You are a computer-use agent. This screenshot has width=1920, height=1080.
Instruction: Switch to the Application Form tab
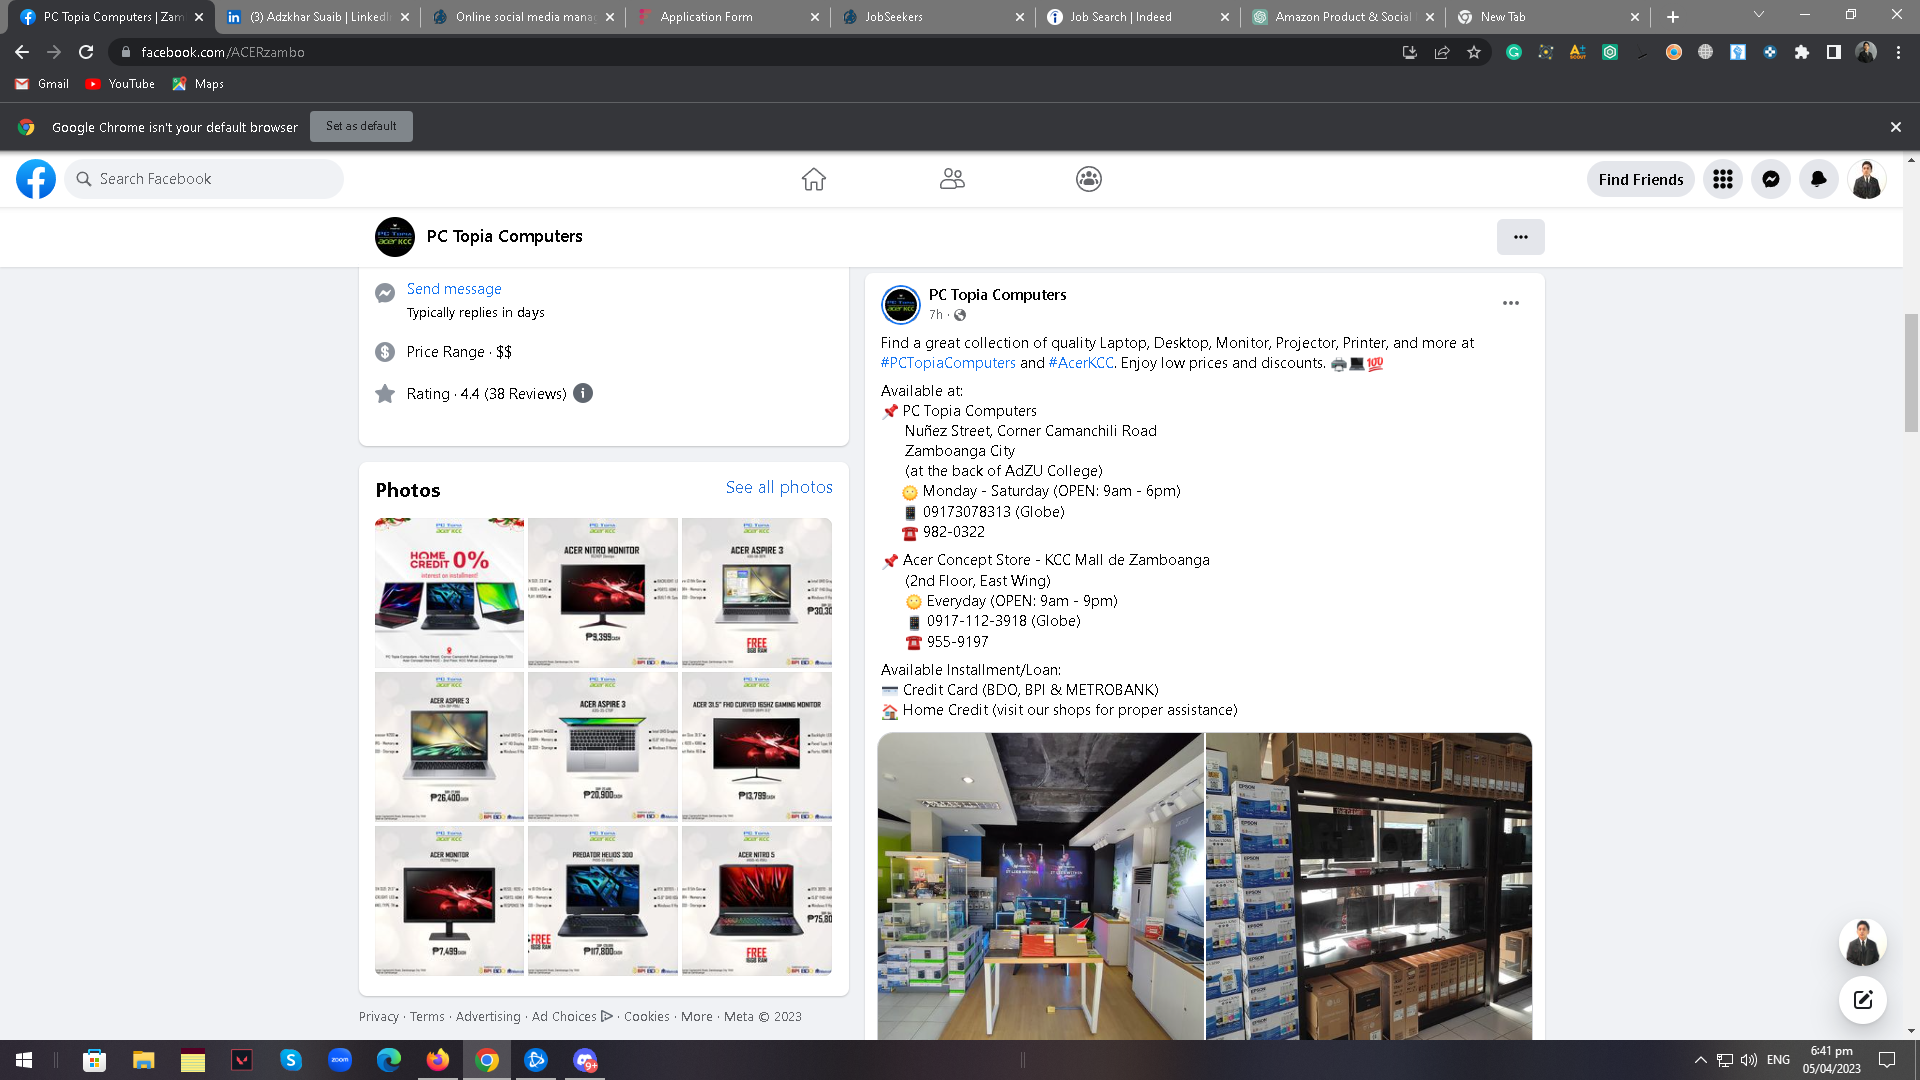pos(727,17)
